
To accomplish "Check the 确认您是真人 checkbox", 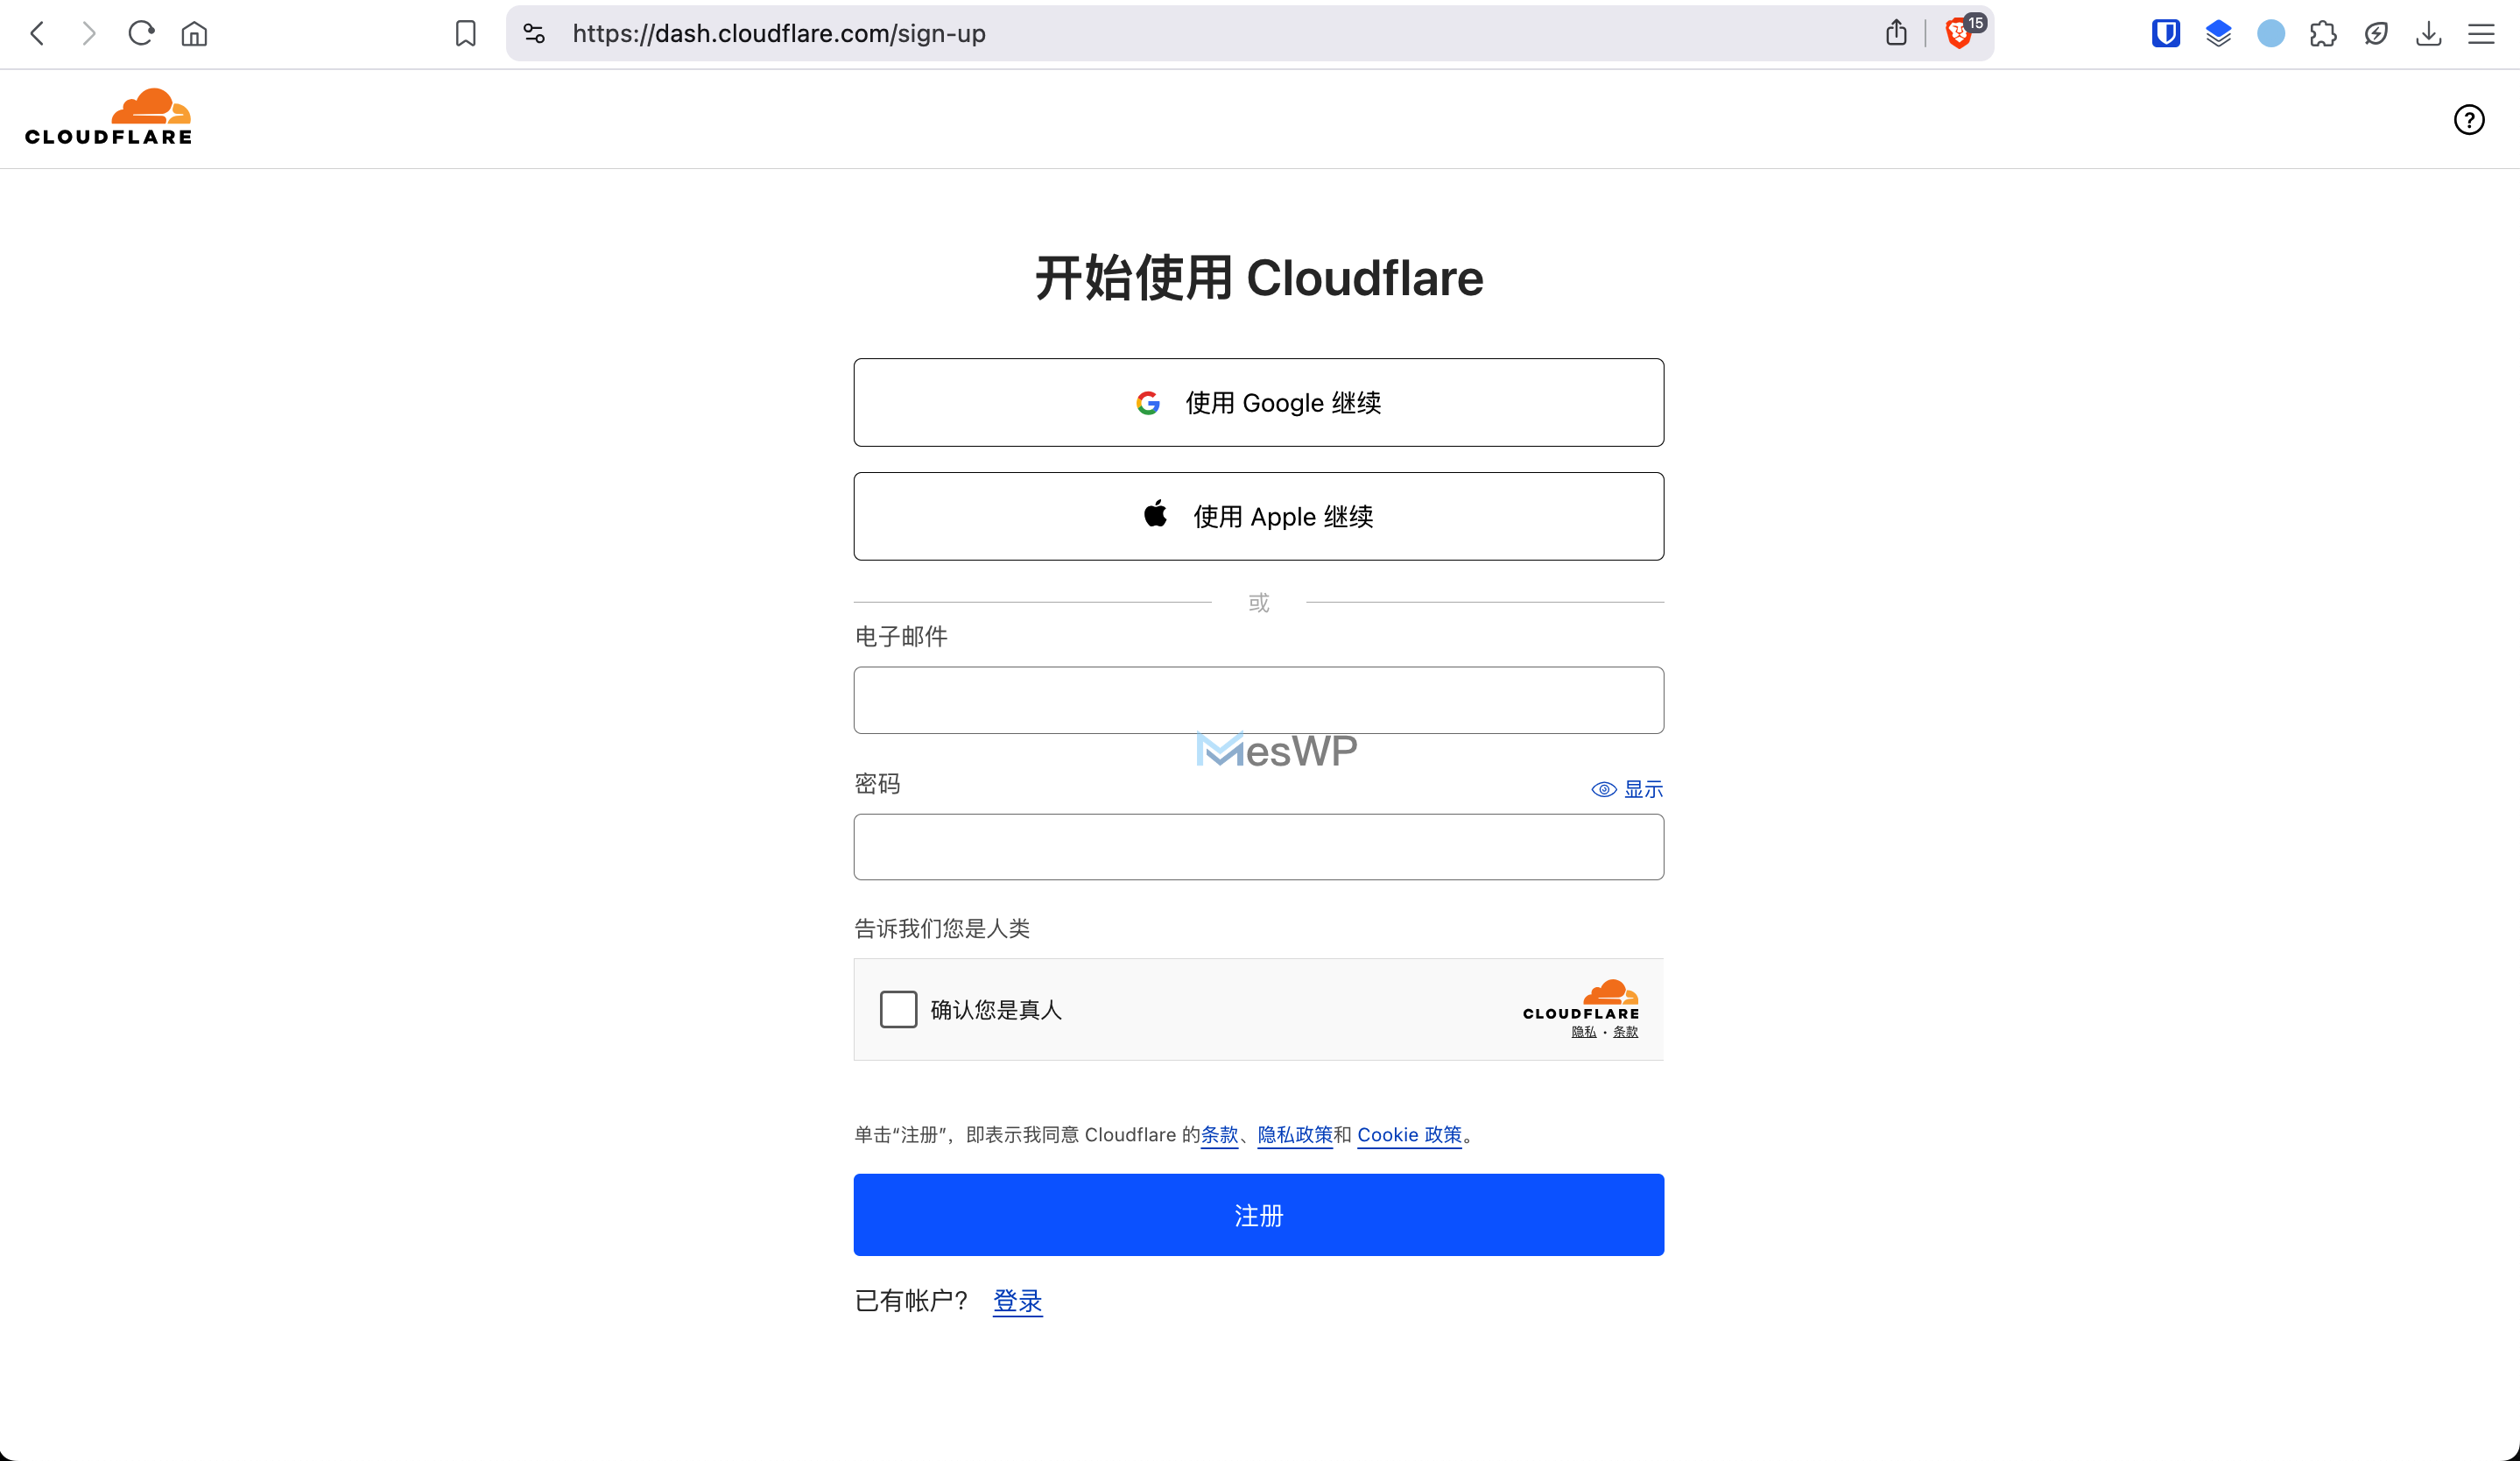I will click(x=898, y=1009).
